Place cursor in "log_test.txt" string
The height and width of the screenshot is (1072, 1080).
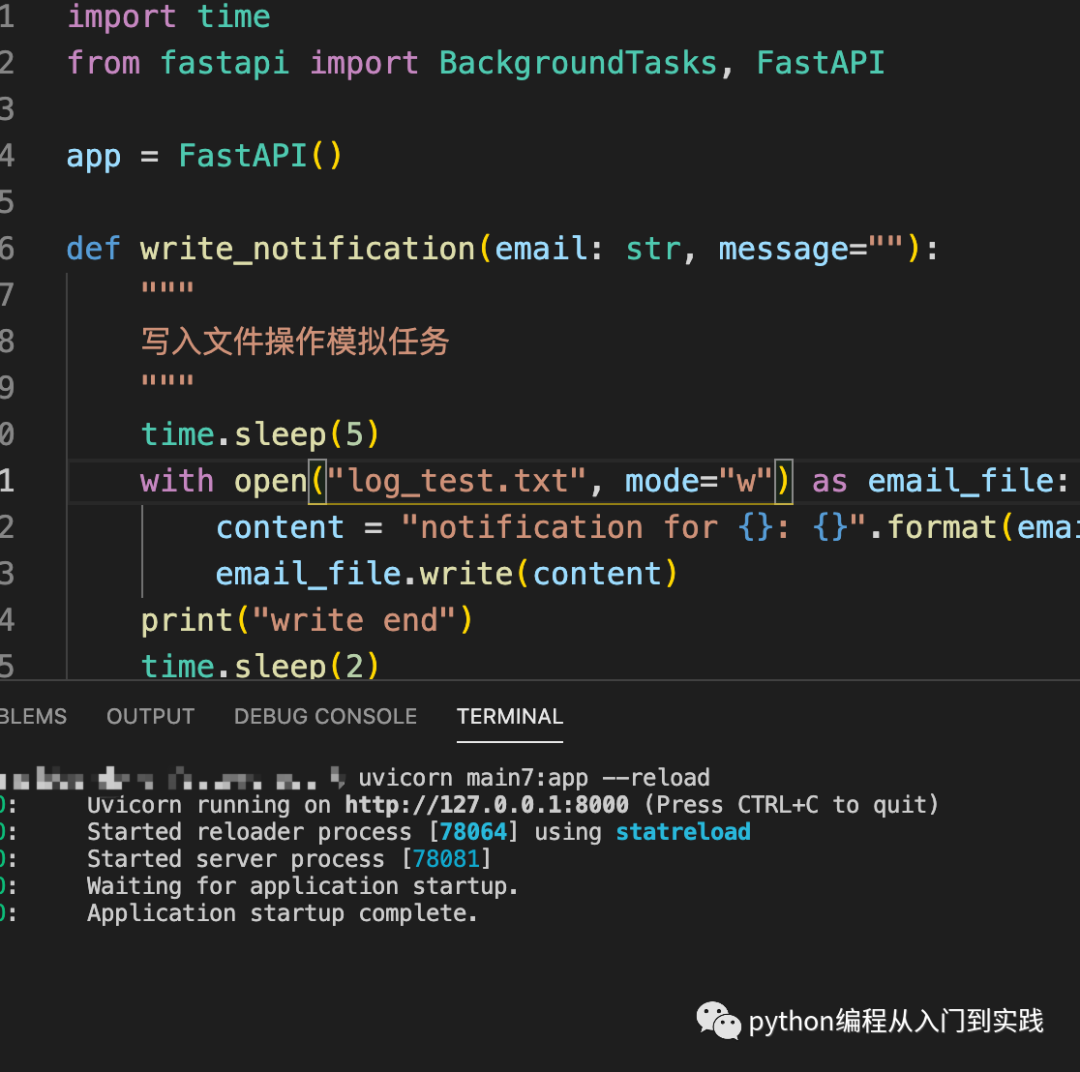pyautogui.click(x=456, y=481)
